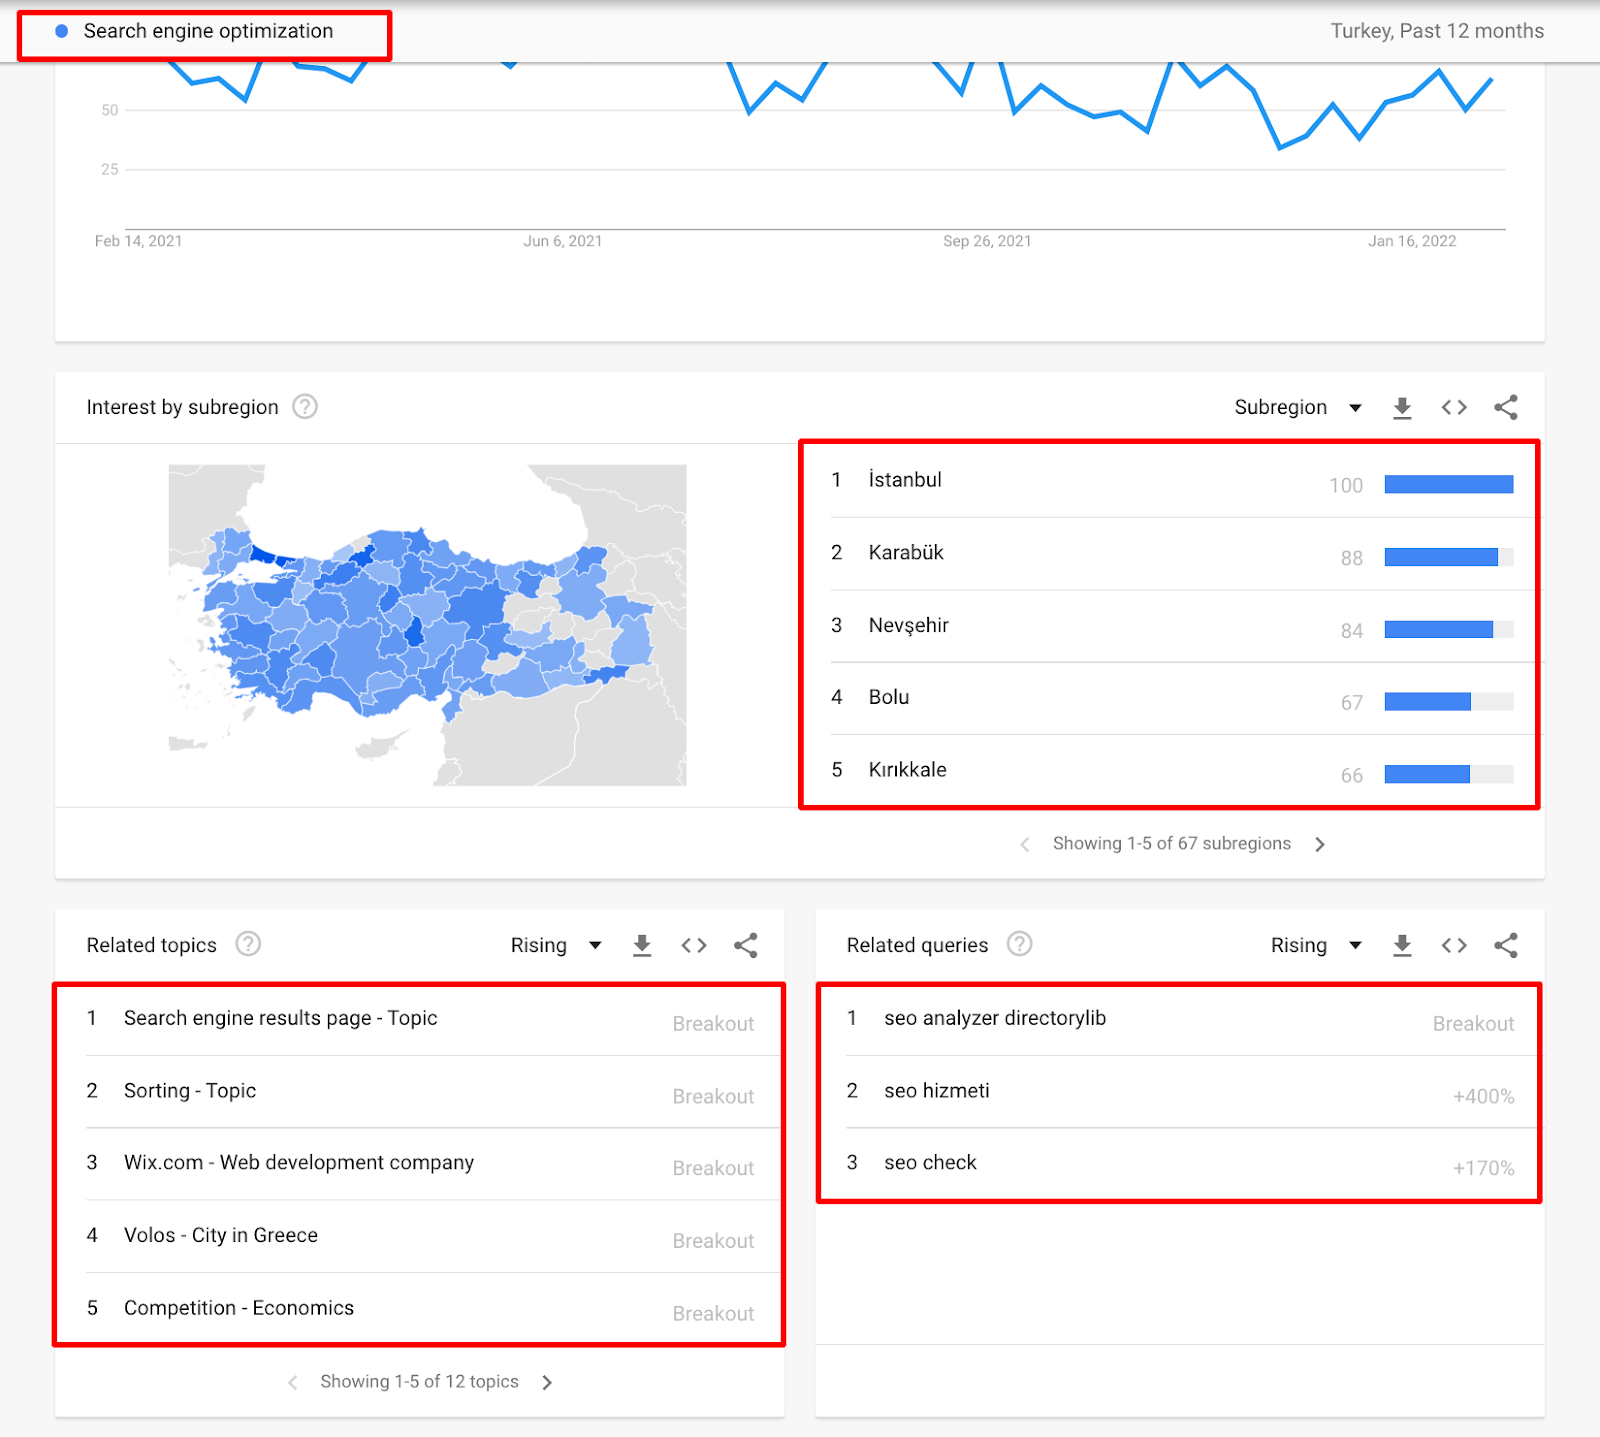The image size is (1600, 1437).
Task: Click Showing 1-5 of 12 topics text
Action: coord(420,1382)
